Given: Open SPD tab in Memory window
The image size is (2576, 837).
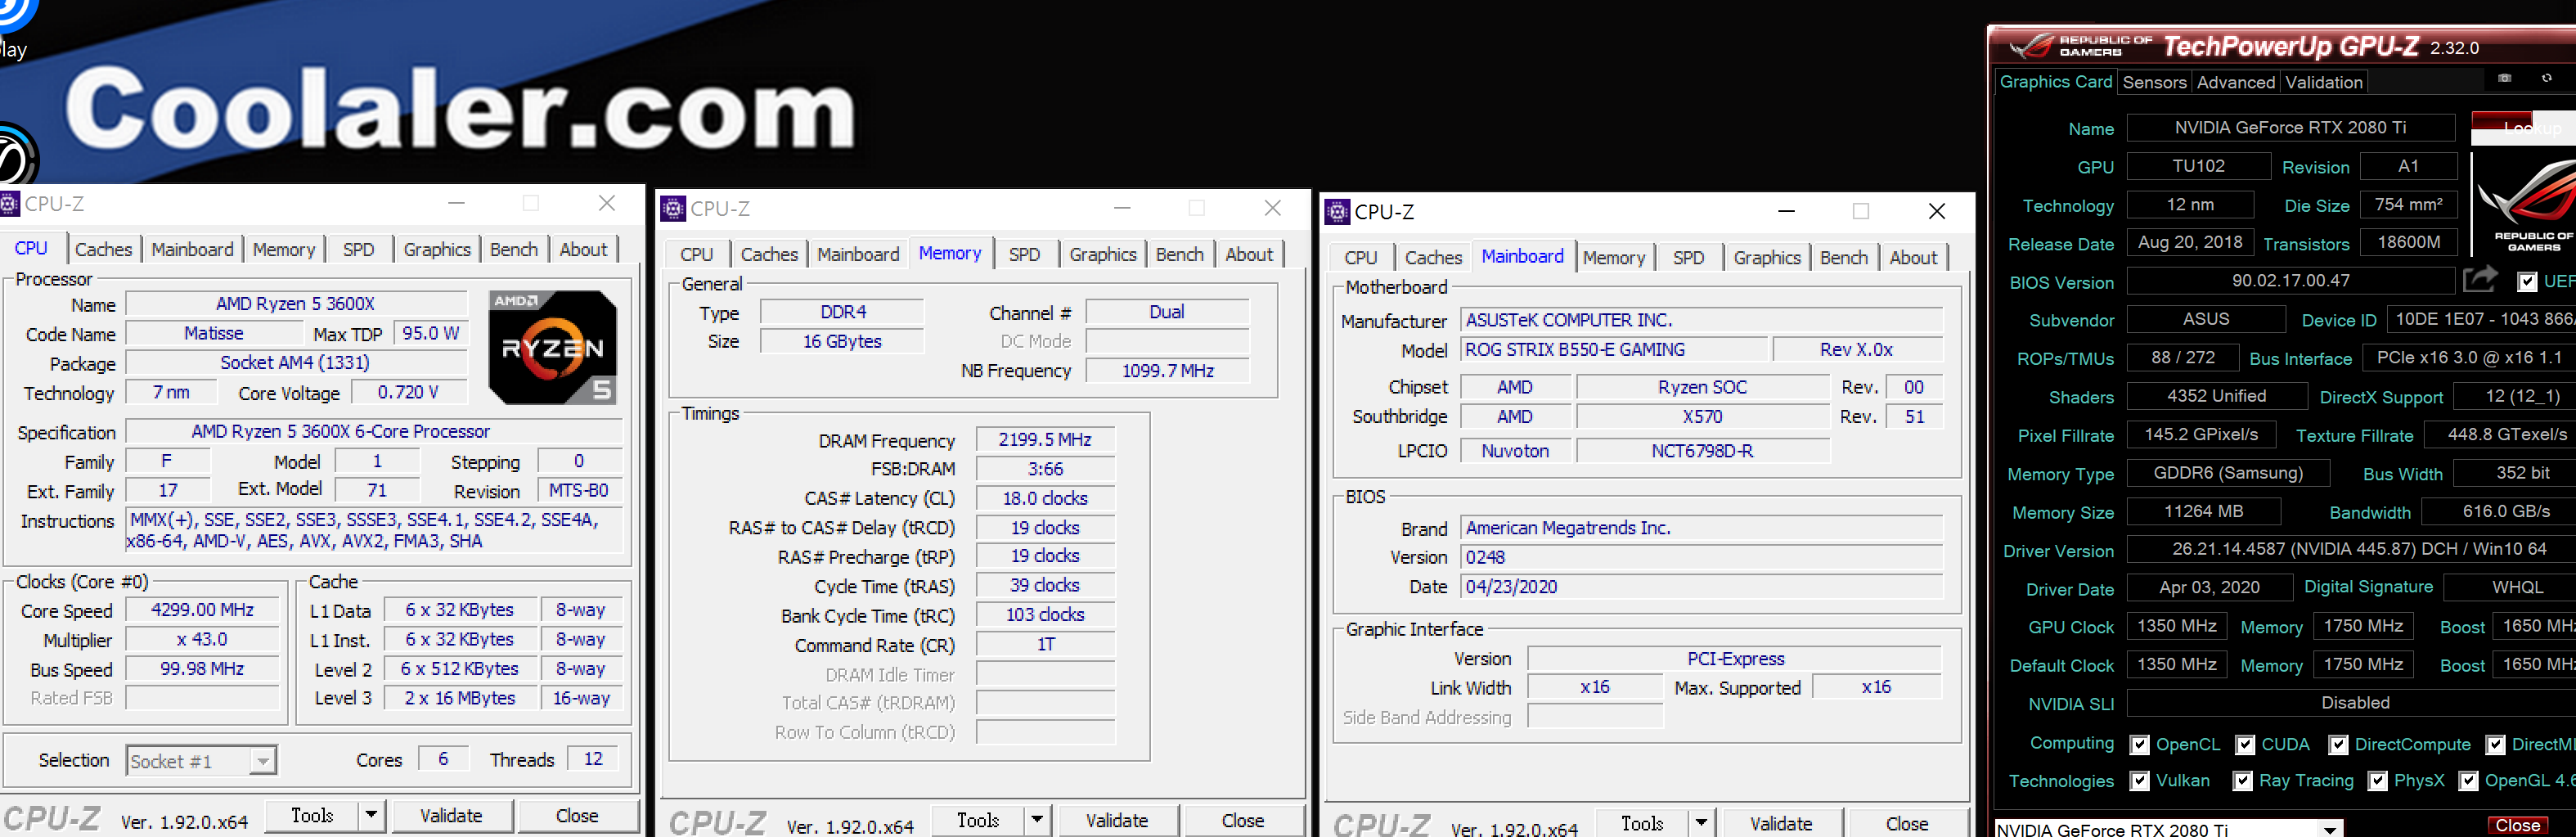Looking at the screenshot, I should pos(1024,254).
